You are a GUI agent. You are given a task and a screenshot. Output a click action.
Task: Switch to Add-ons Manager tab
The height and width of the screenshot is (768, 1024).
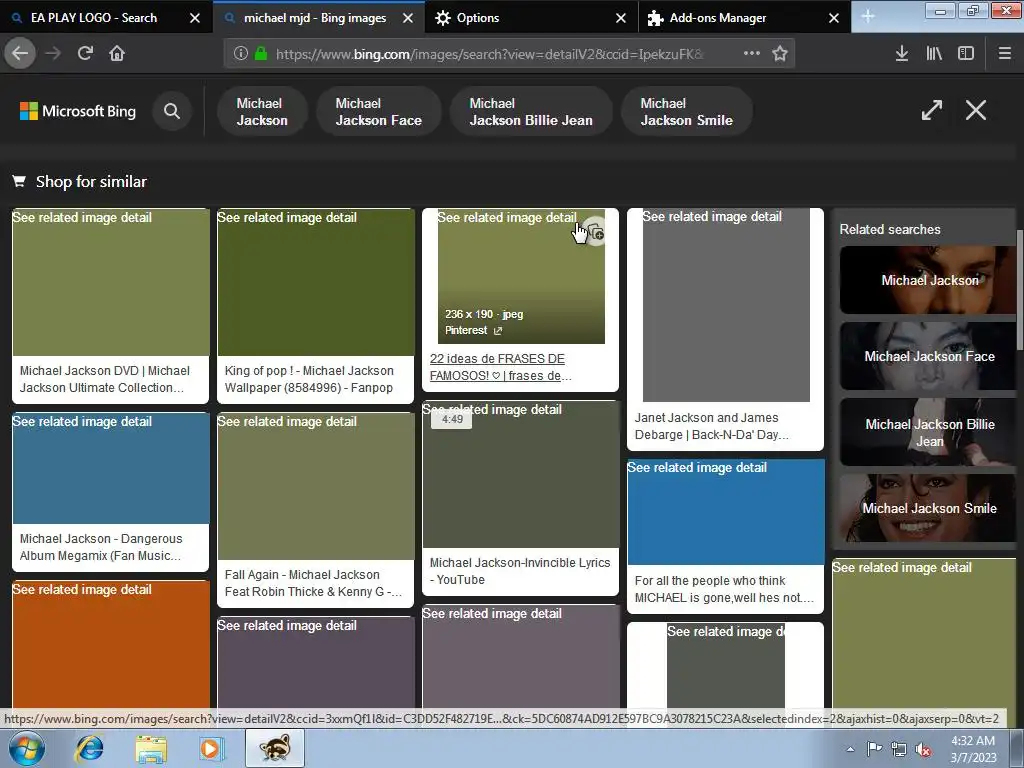(x=718, y=18)
